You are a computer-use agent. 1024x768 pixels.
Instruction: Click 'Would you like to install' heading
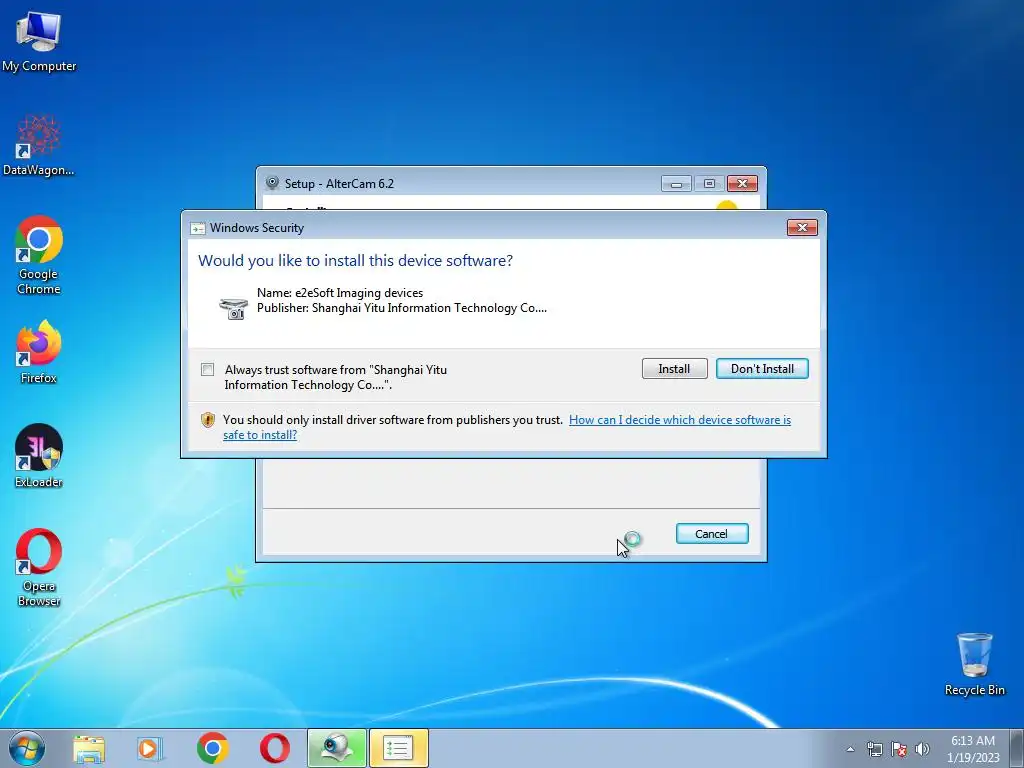coord(355,261)
